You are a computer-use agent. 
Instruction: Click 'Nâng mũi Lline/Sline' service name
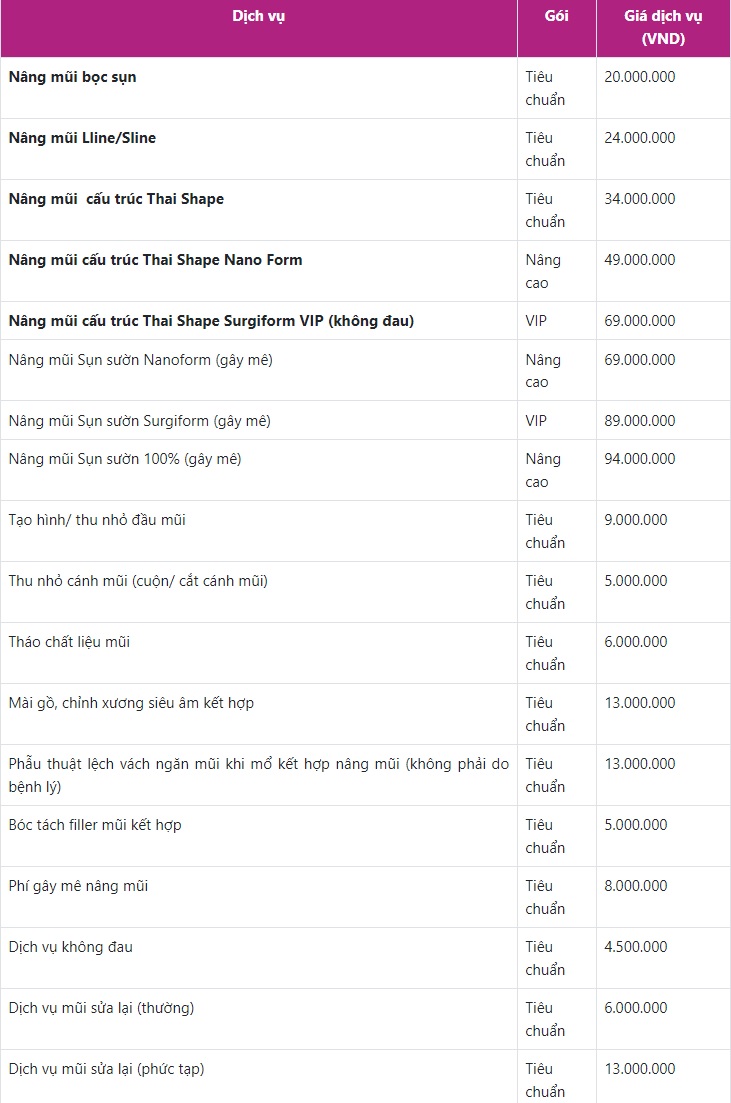coord(83,138)
